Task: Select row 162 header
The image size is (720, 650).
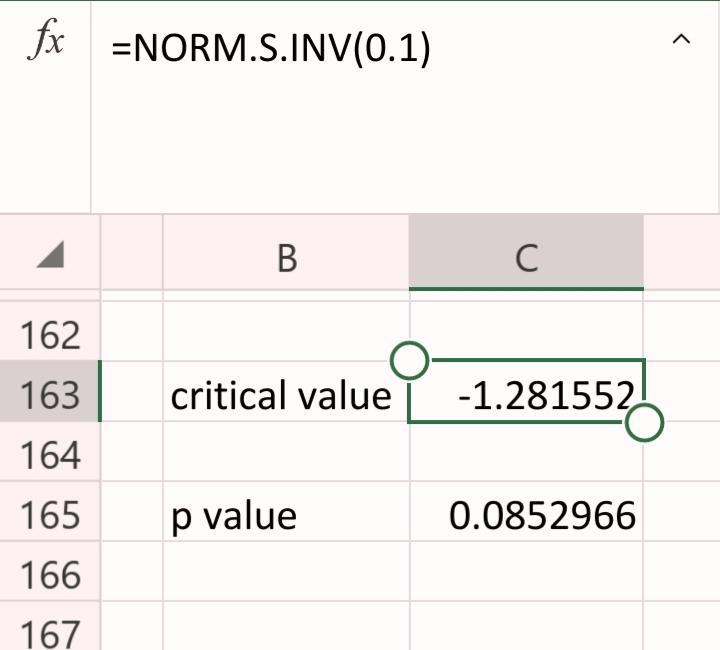Action: tap(50, 335)
